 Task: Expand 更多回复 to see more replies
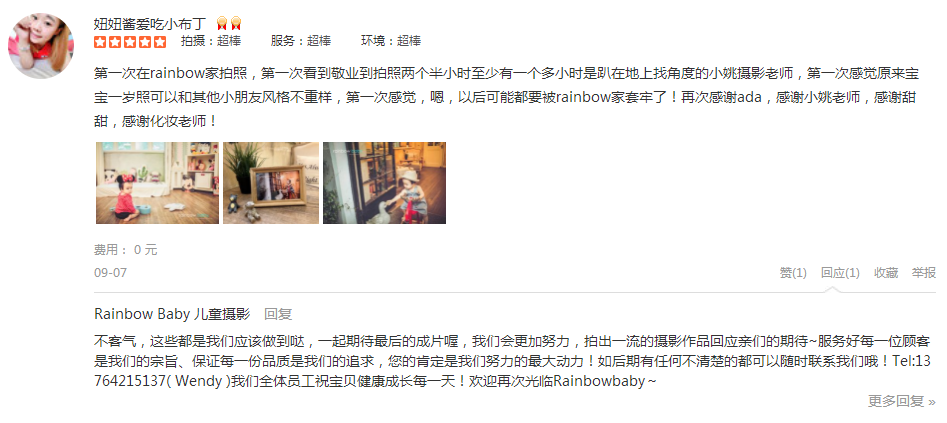(x=902, y=401)
